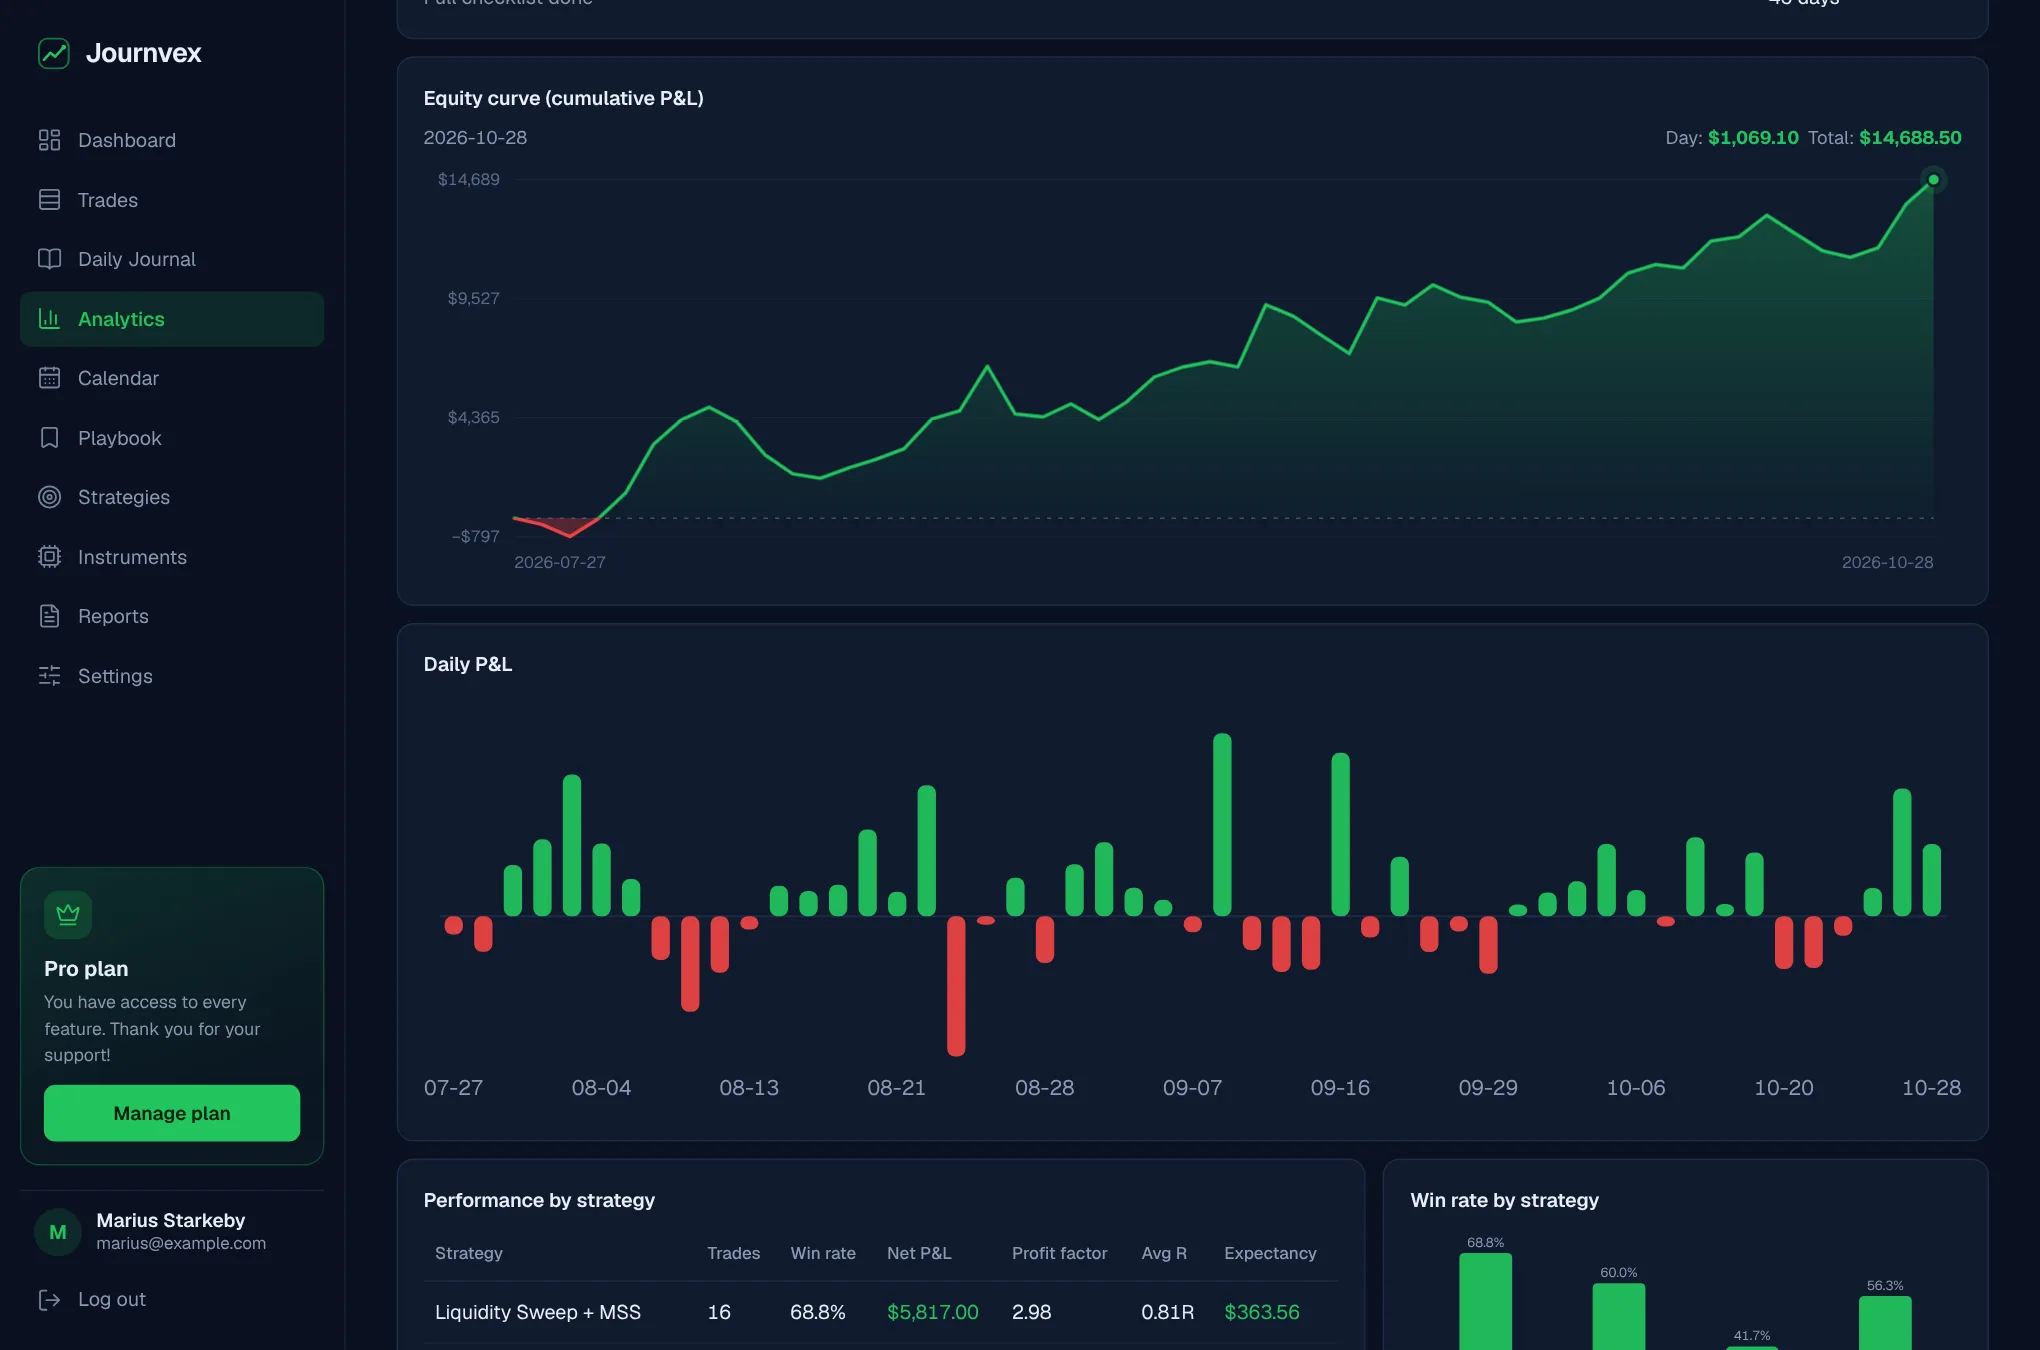2040x1350 pixels.
Task: Open the Daily Journal section label
Action: click(137, 259)
